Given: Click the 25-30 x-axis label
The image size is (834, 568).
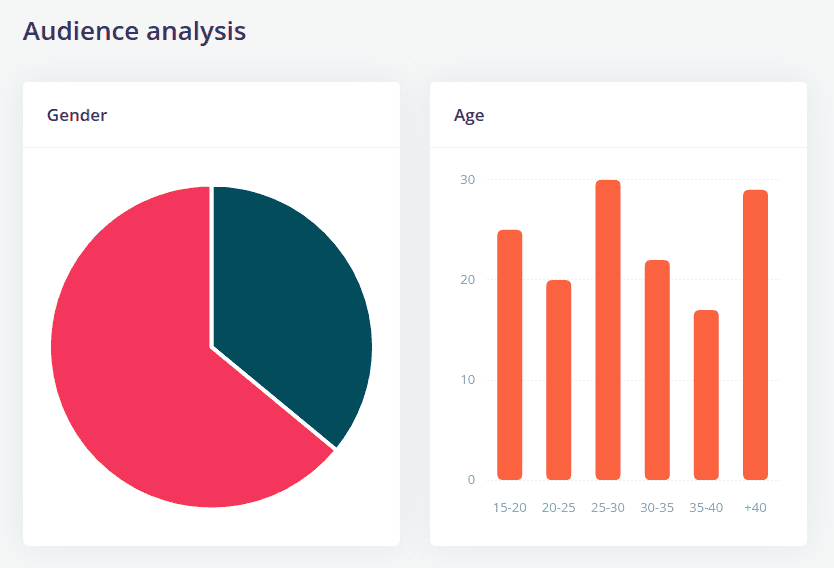Looking at the screenshot, I should tap(608, 508).
